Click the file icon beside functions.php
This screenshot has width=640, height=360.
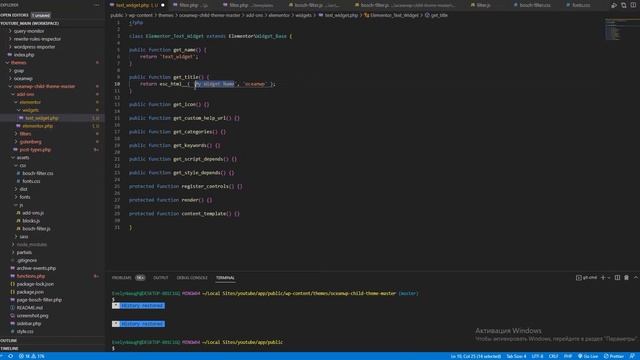tap(13, 276)
